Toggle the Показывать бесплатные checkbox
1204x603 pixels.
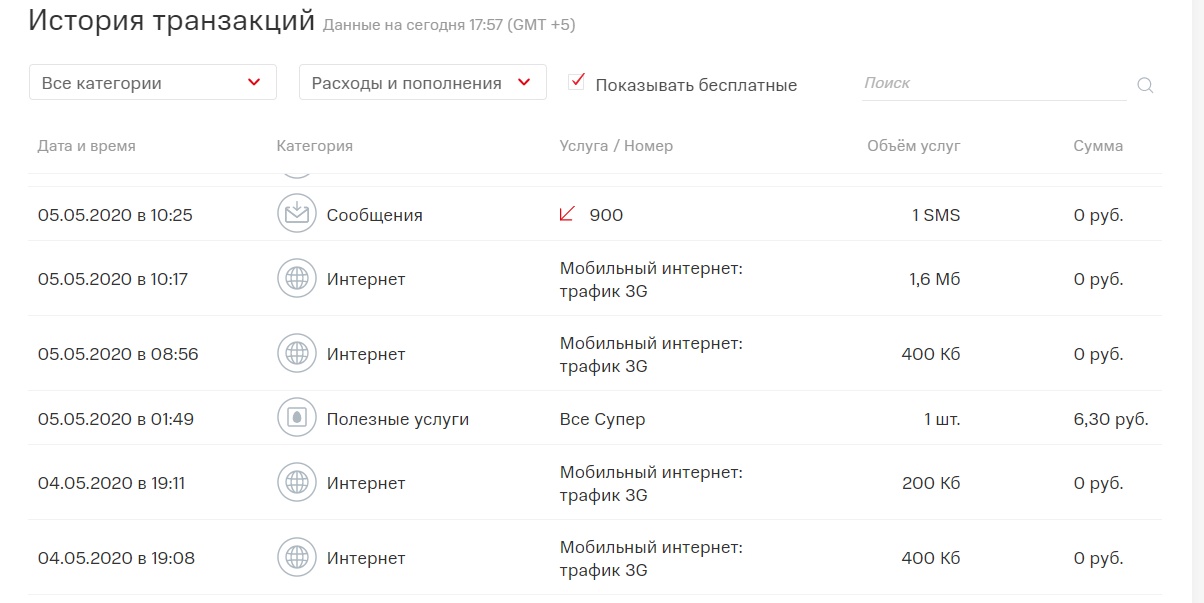pyautogui.click(x=576, y=82)
